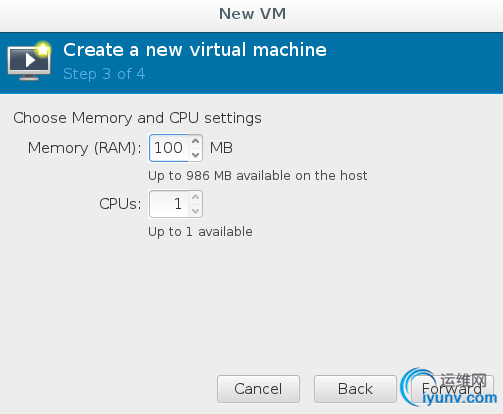Click 'Up to 986 MB available' hint

point(258,176)
